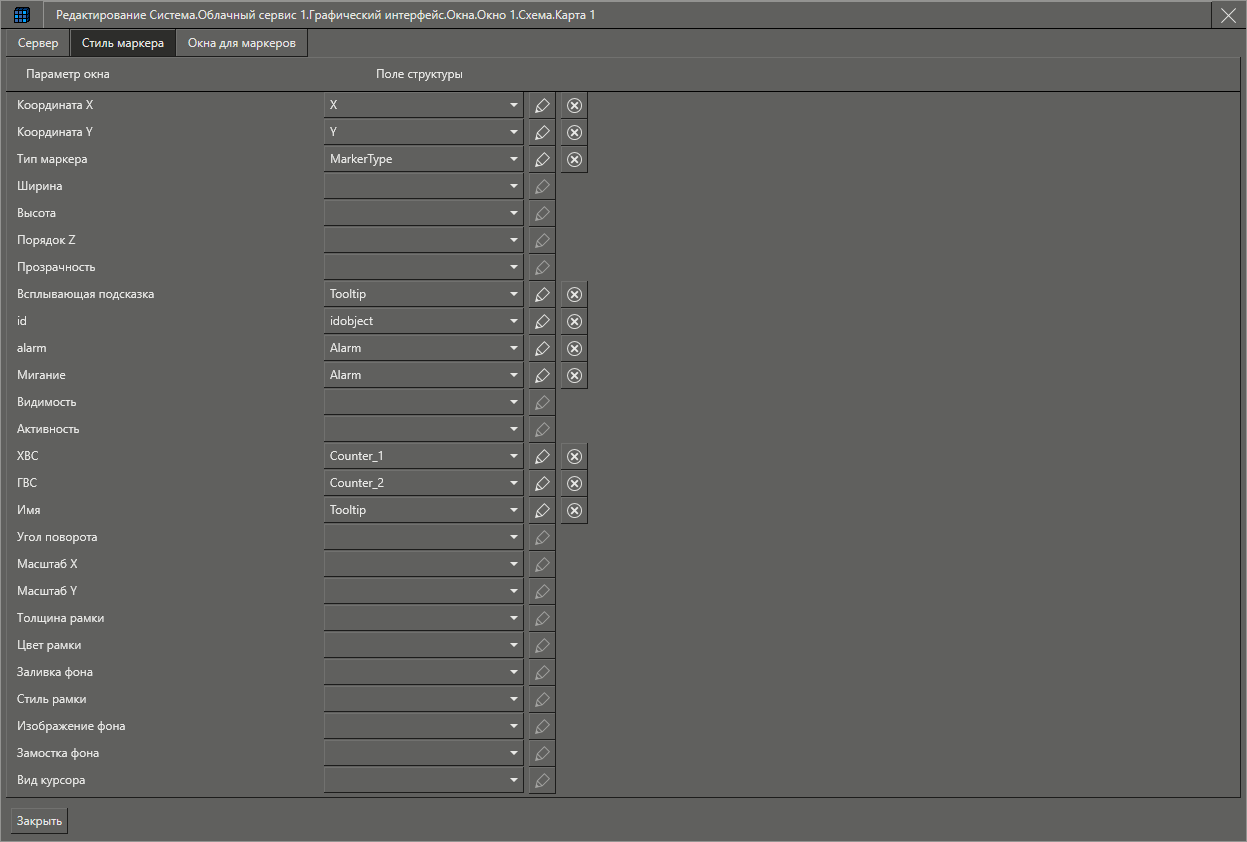Click the pencil edit icon for Координата X
Image resolution: width=1247 pixels, height=842 pixels.
click(541, 105)
